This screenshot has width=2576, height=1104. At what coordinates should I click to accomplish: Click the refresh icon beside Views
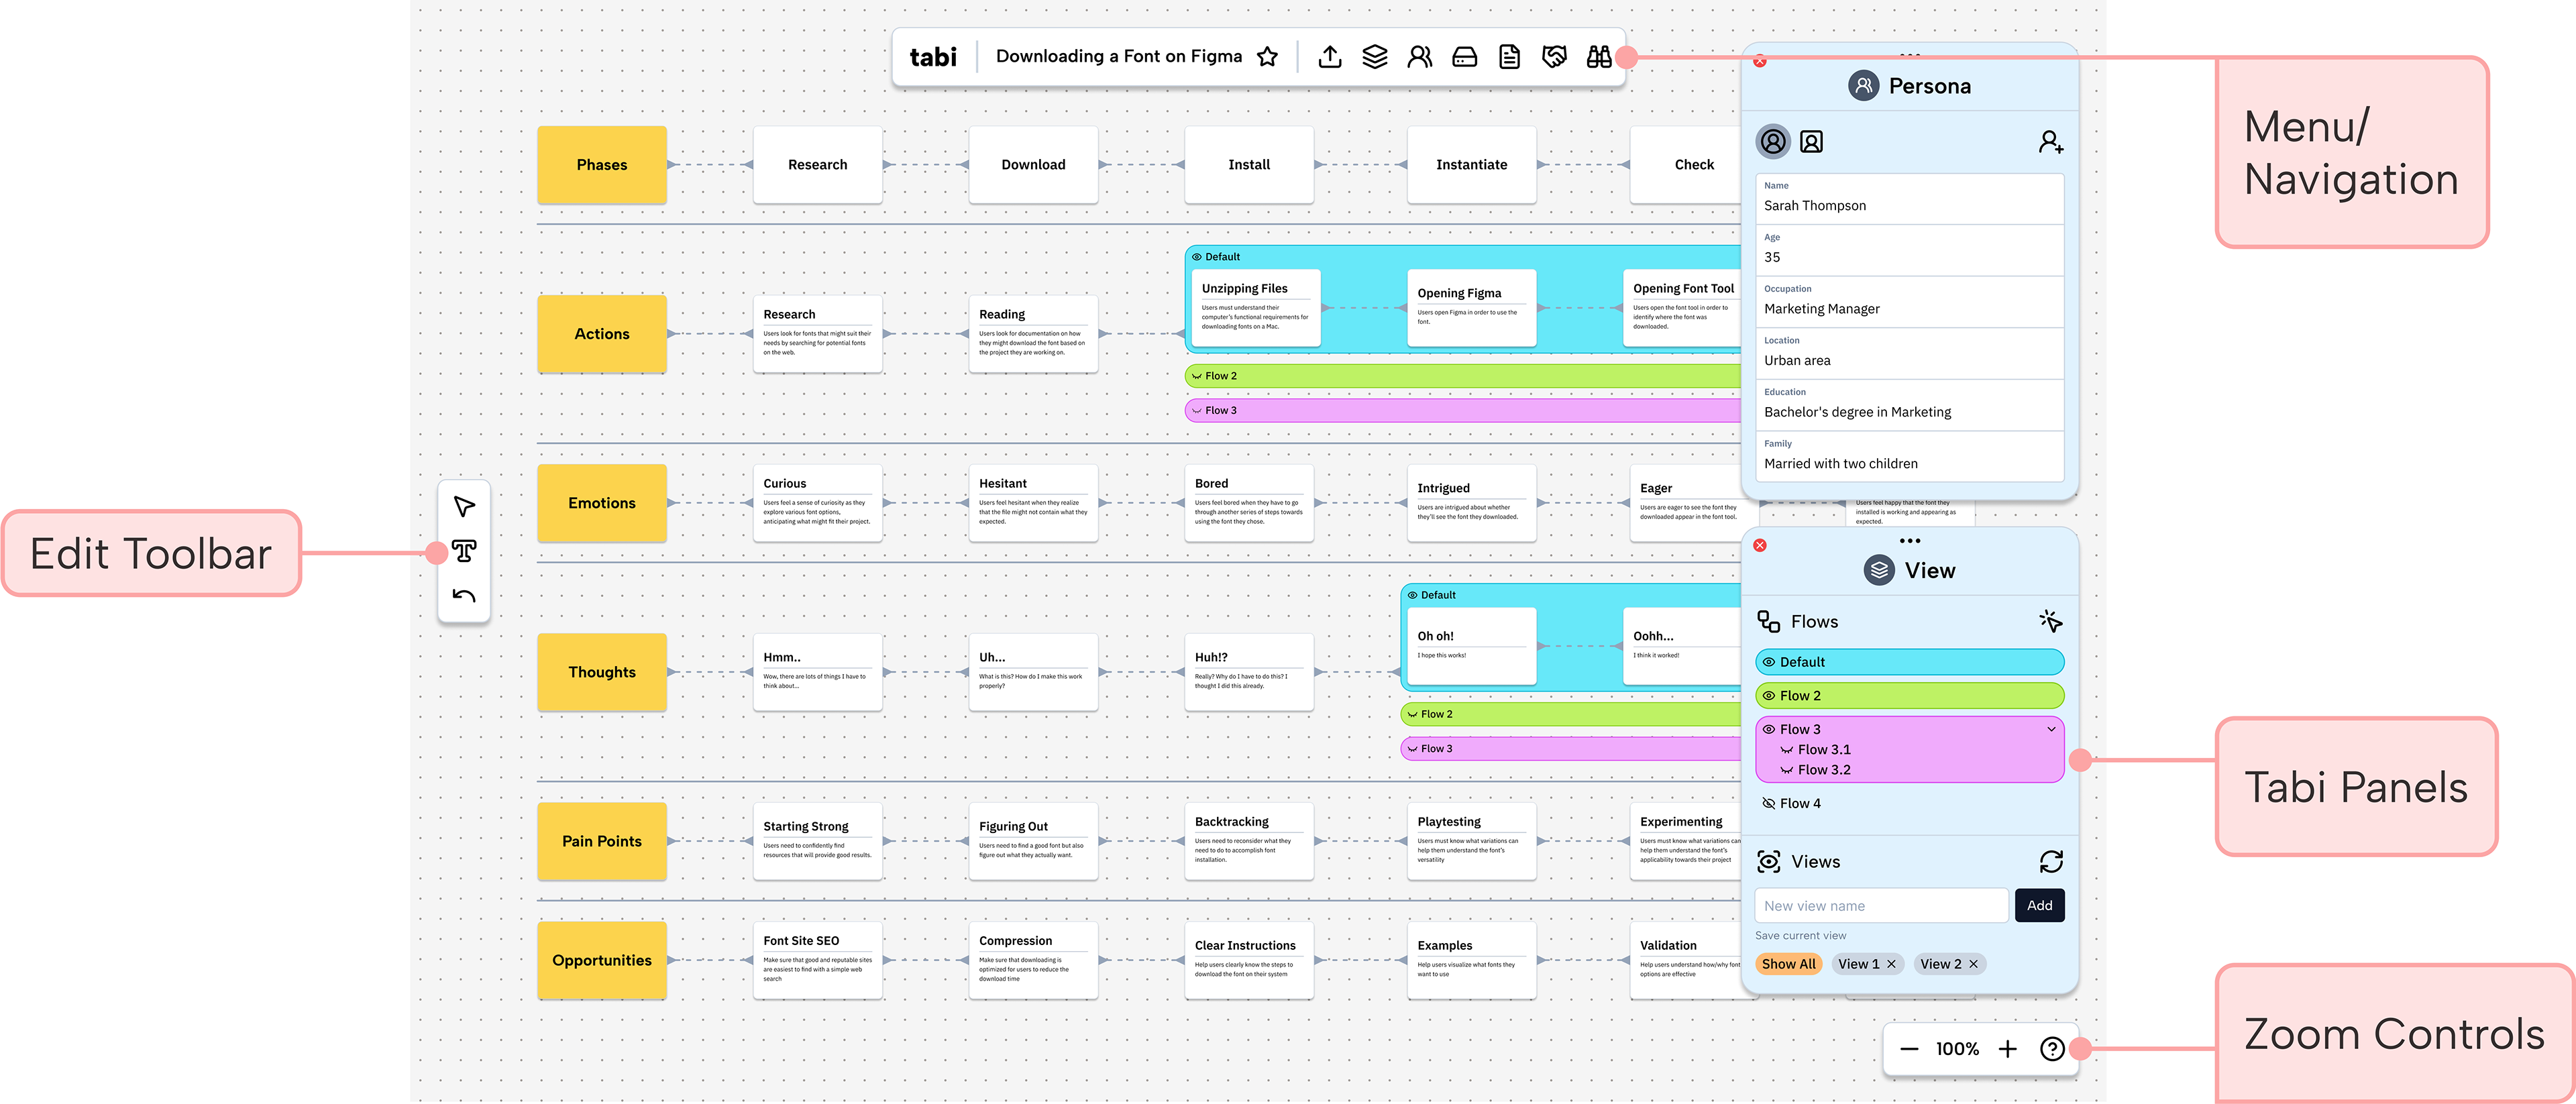pyautogui.click(x=2051, y=861)
